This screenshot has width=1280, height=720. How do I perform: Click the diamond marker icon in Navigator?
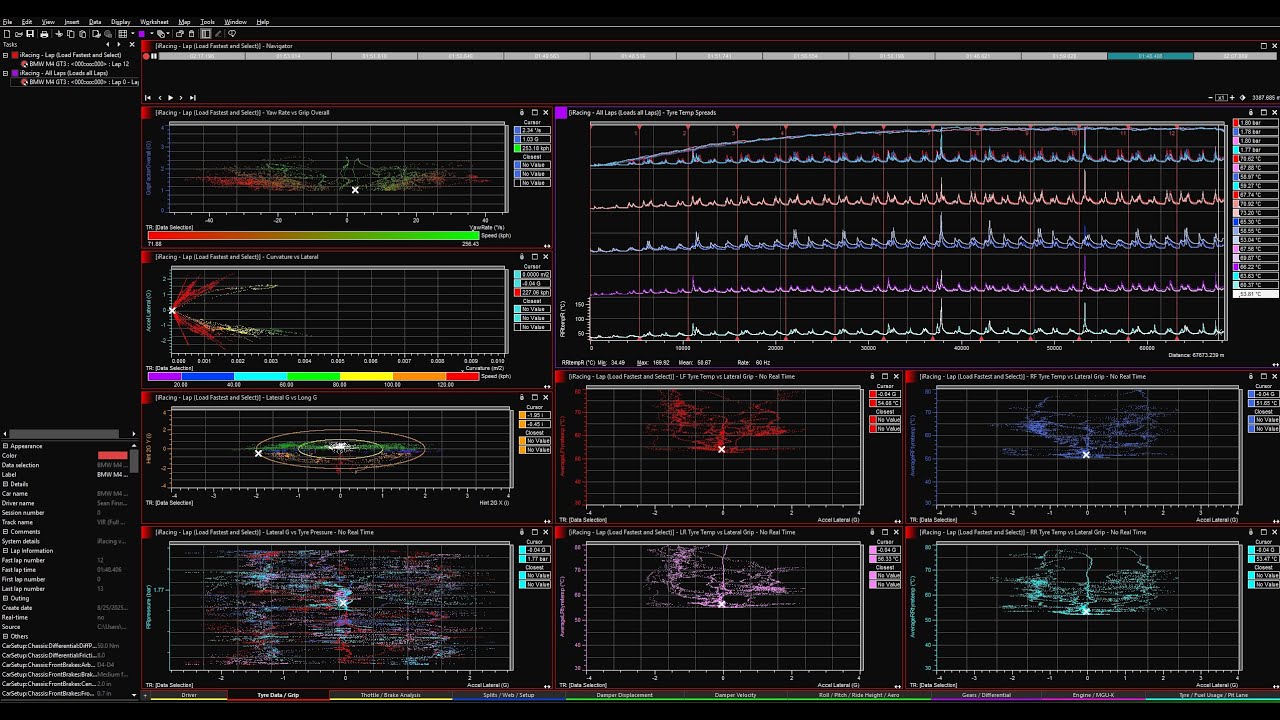coord(1242,98)
